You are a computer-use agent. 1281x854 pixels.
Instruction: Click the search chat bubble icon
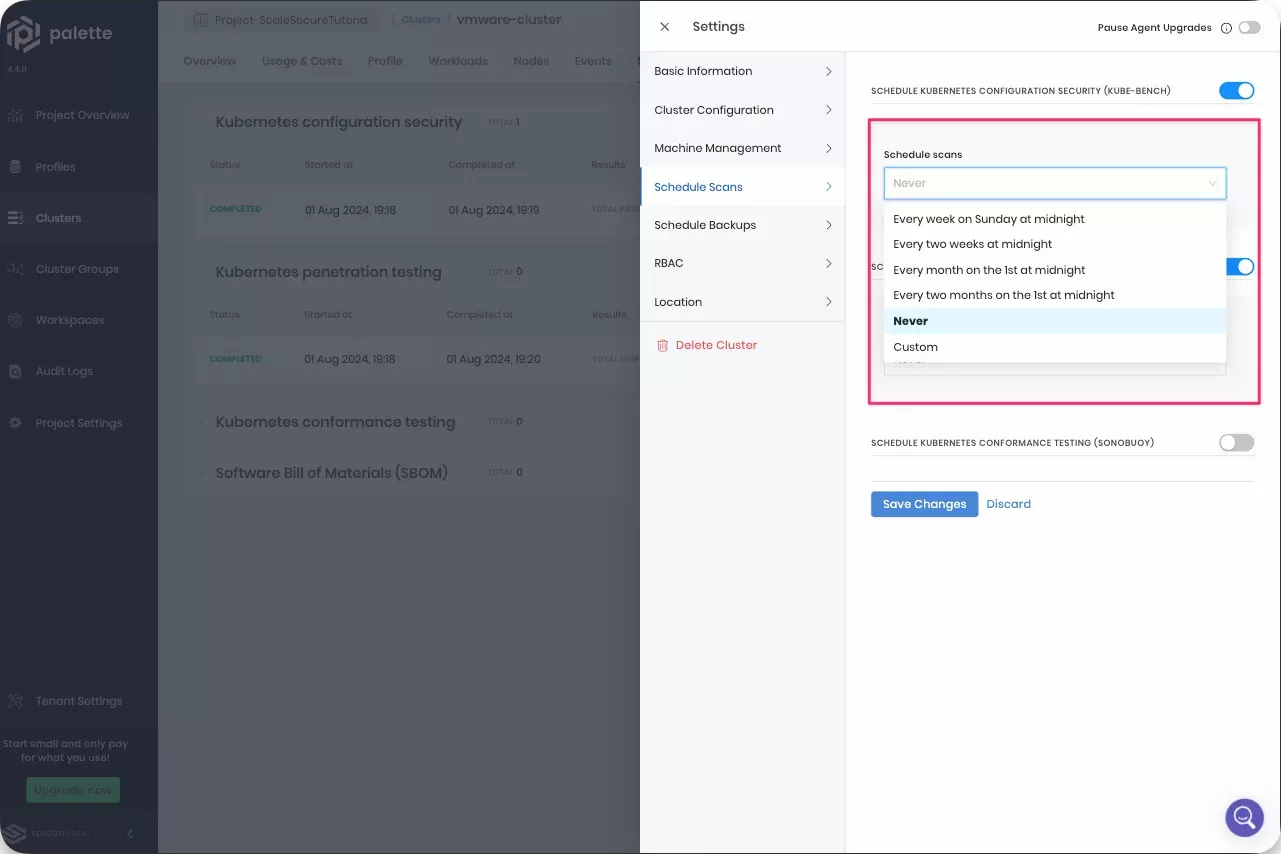[x=1244, y=817]
